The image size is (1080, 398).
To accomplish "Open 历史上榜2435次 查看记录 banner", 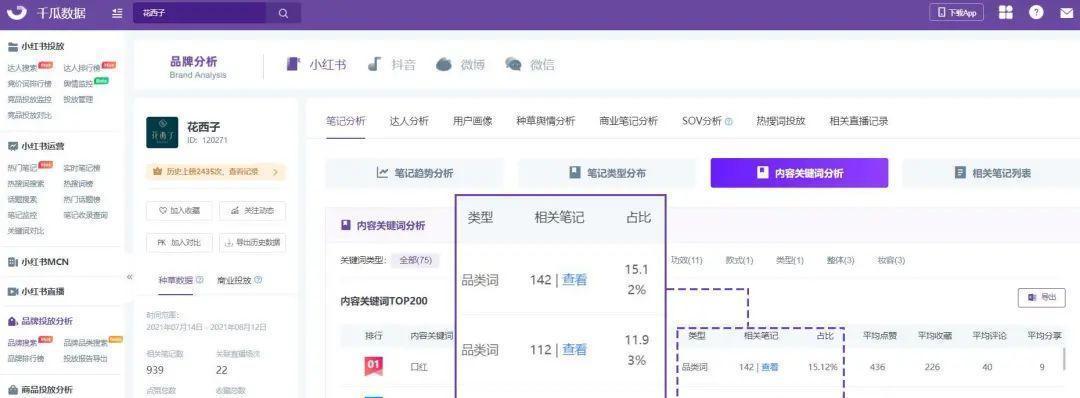I will tap(216, 172).
